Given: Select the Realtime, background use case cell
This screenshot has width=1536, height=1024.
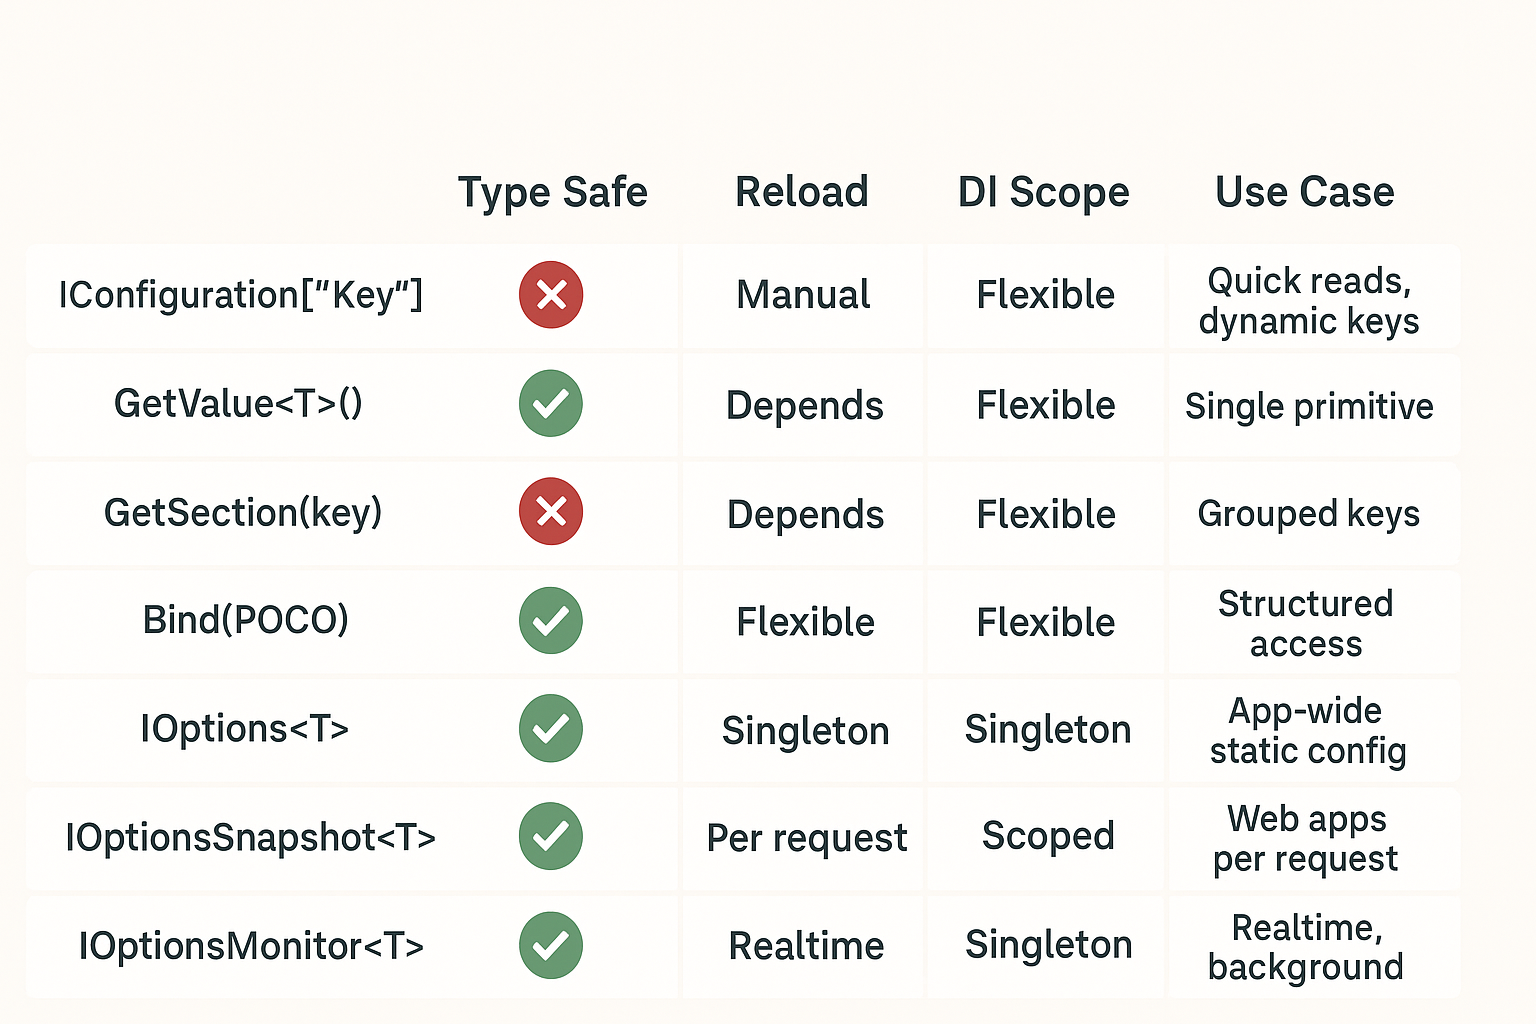Looking at the screenshot, I should [x=1306, y=947].
